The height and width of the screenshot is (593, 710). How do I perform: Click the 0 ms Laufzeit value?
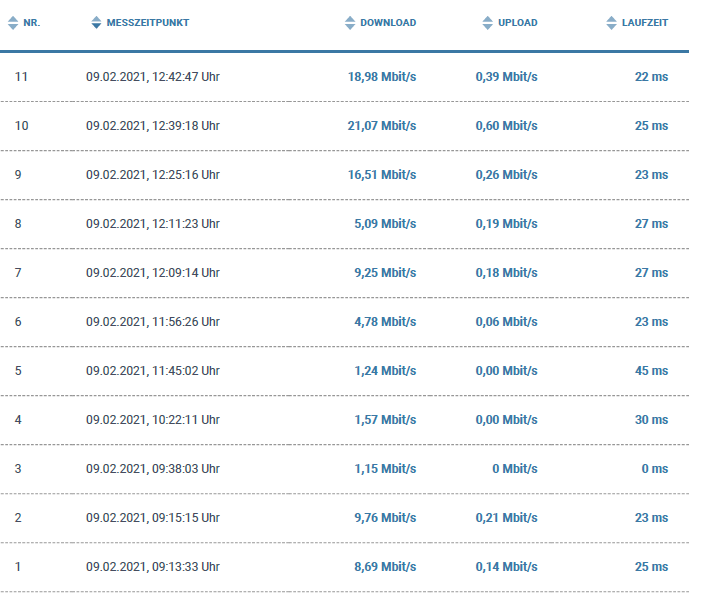[655, 468]
